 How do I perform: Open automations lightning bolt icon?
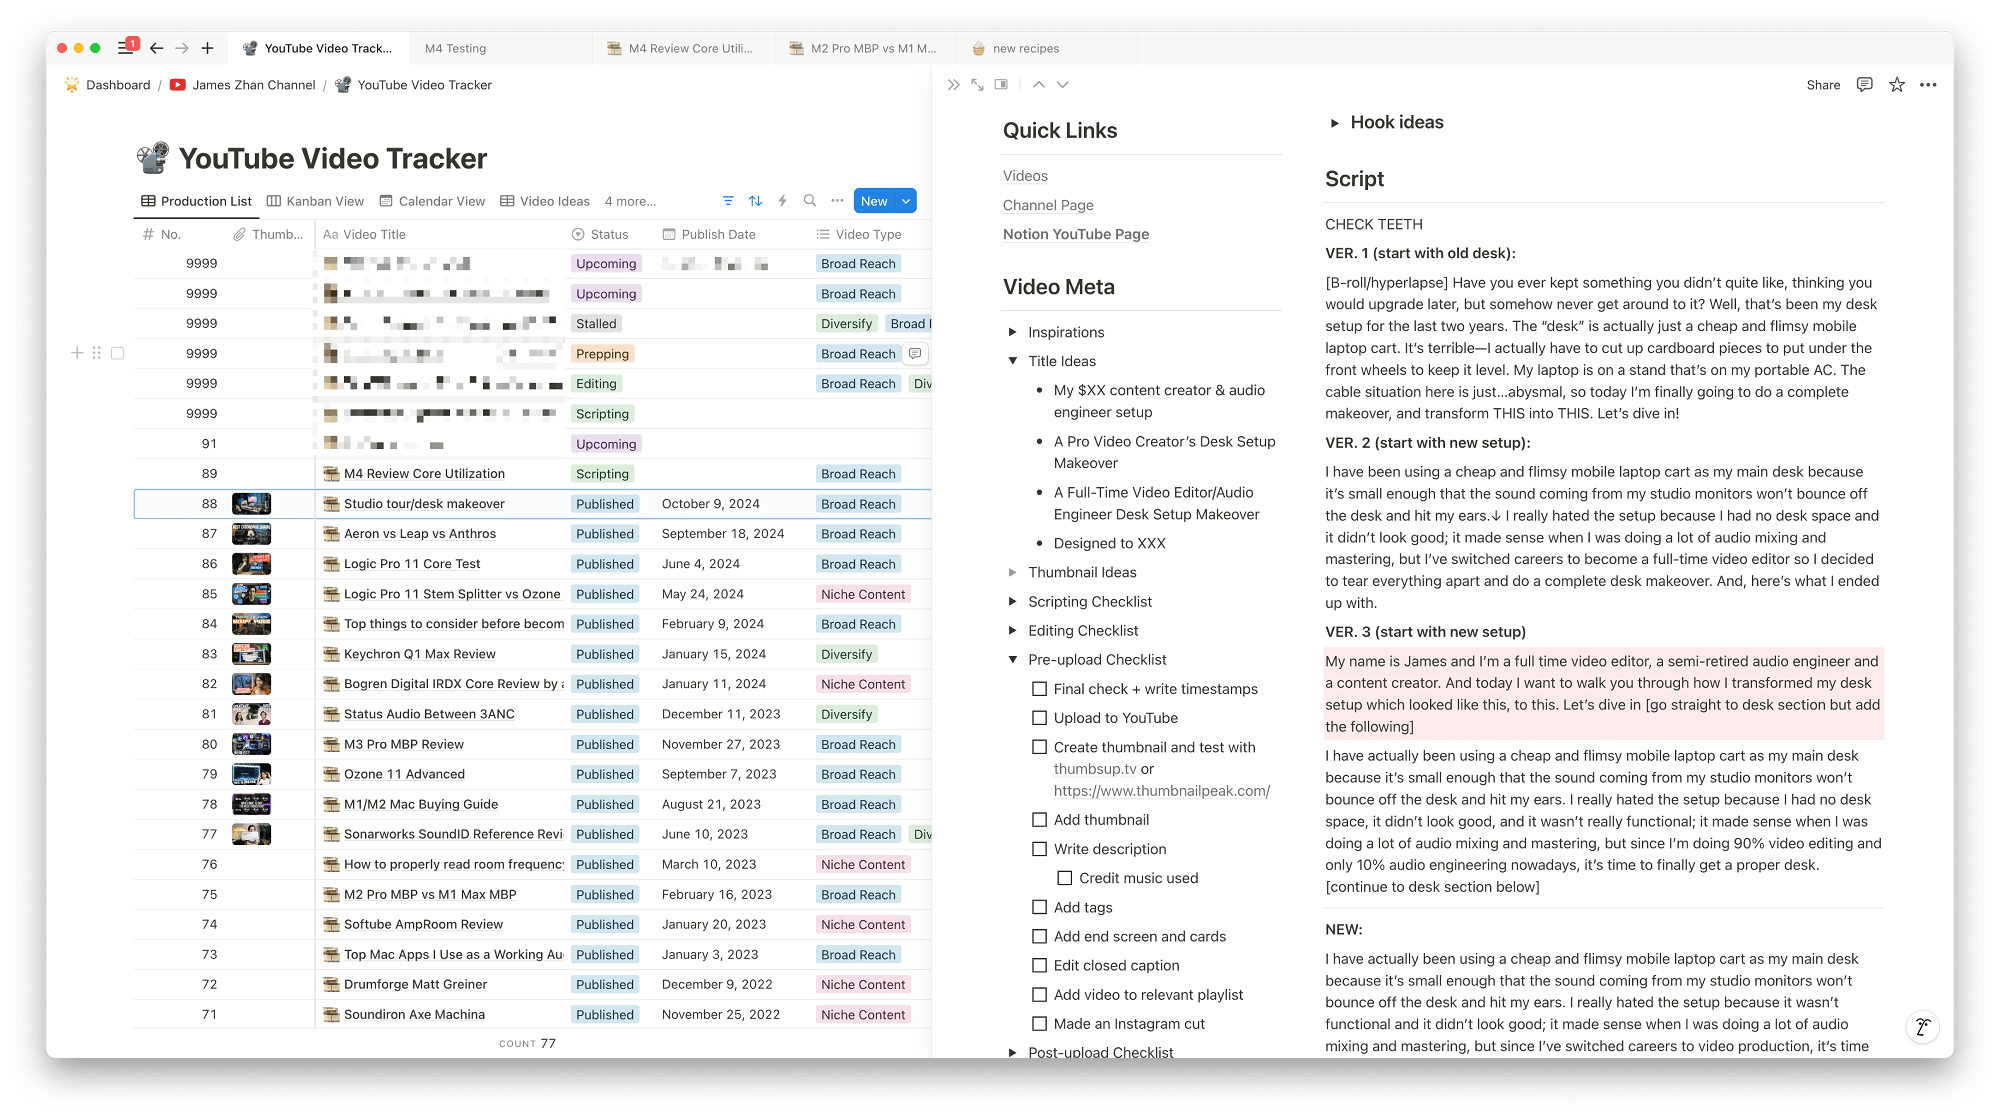[x=783, y=201]
